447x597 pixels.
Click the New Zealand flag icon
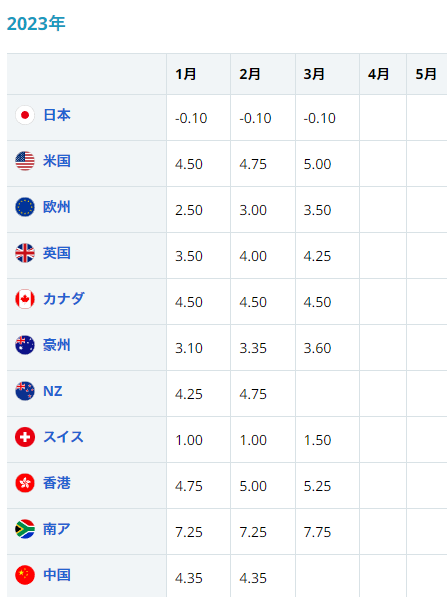[x=25, y=391]
